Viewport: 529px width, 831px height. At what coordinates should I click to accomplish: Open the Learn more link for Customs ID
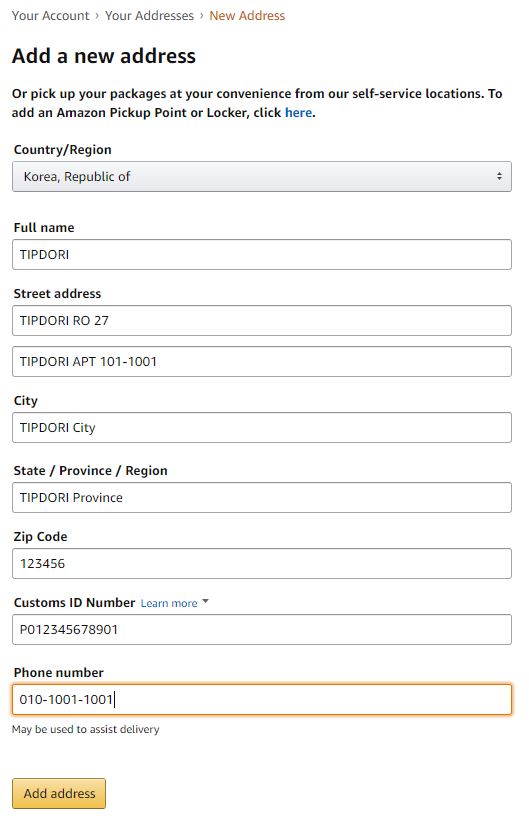pos(169,603)
